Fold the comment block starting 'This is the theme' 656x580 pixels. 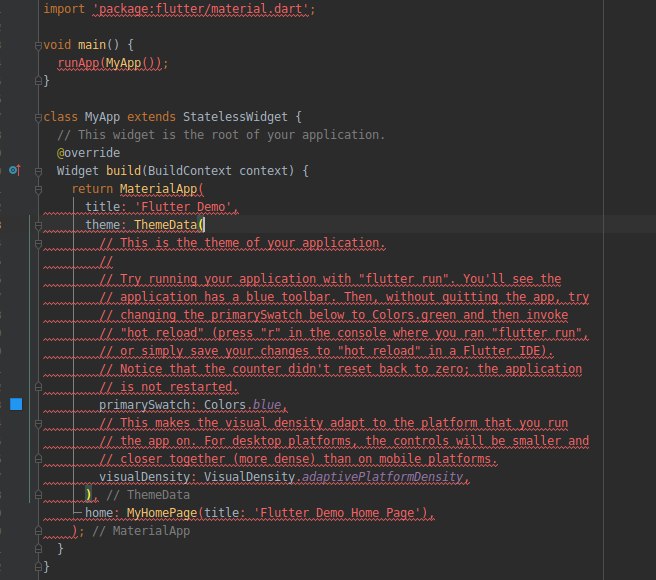point(38,244)
